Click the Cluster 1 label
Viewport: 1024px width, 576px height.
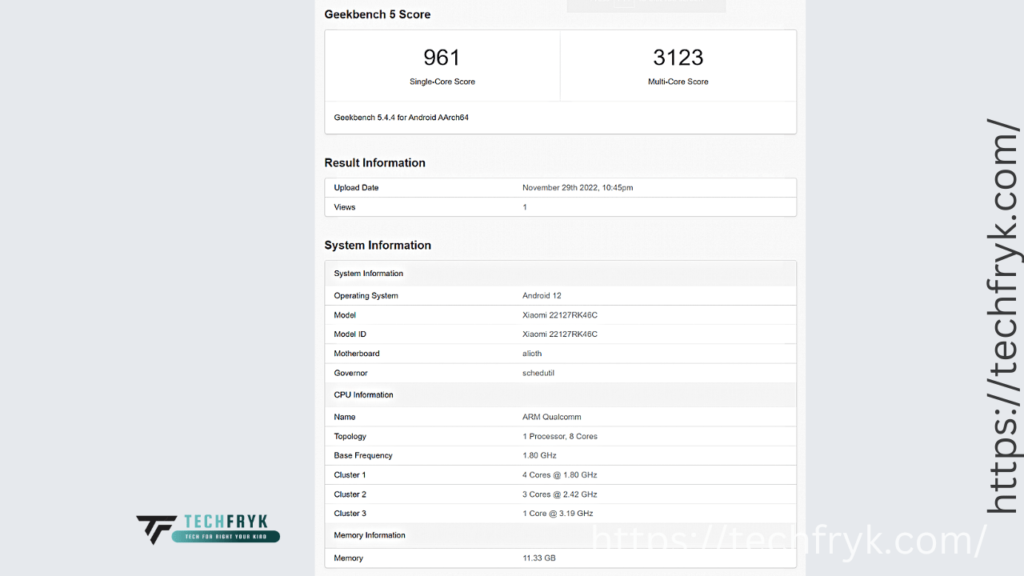click(x=350, y=475)
